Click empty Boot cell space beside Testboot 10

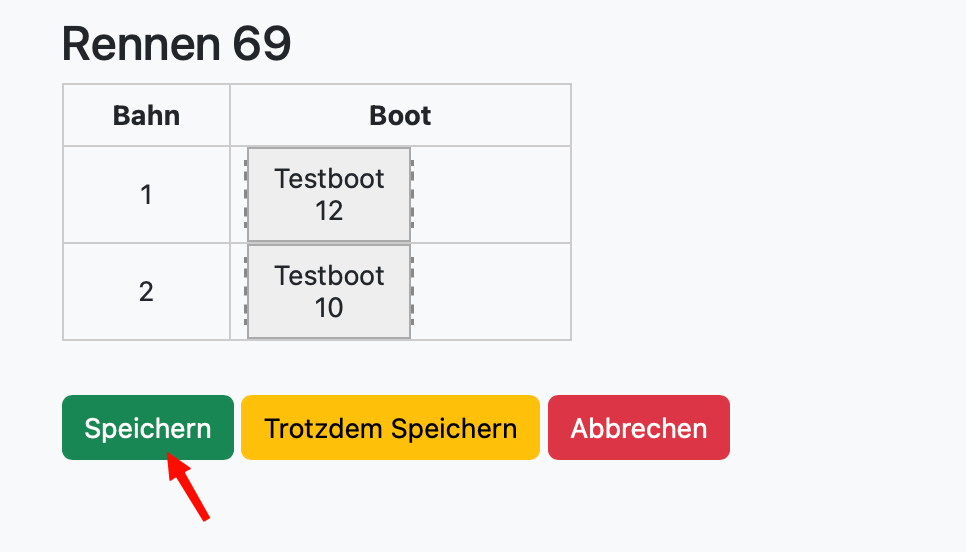click(x=492, y=291)
